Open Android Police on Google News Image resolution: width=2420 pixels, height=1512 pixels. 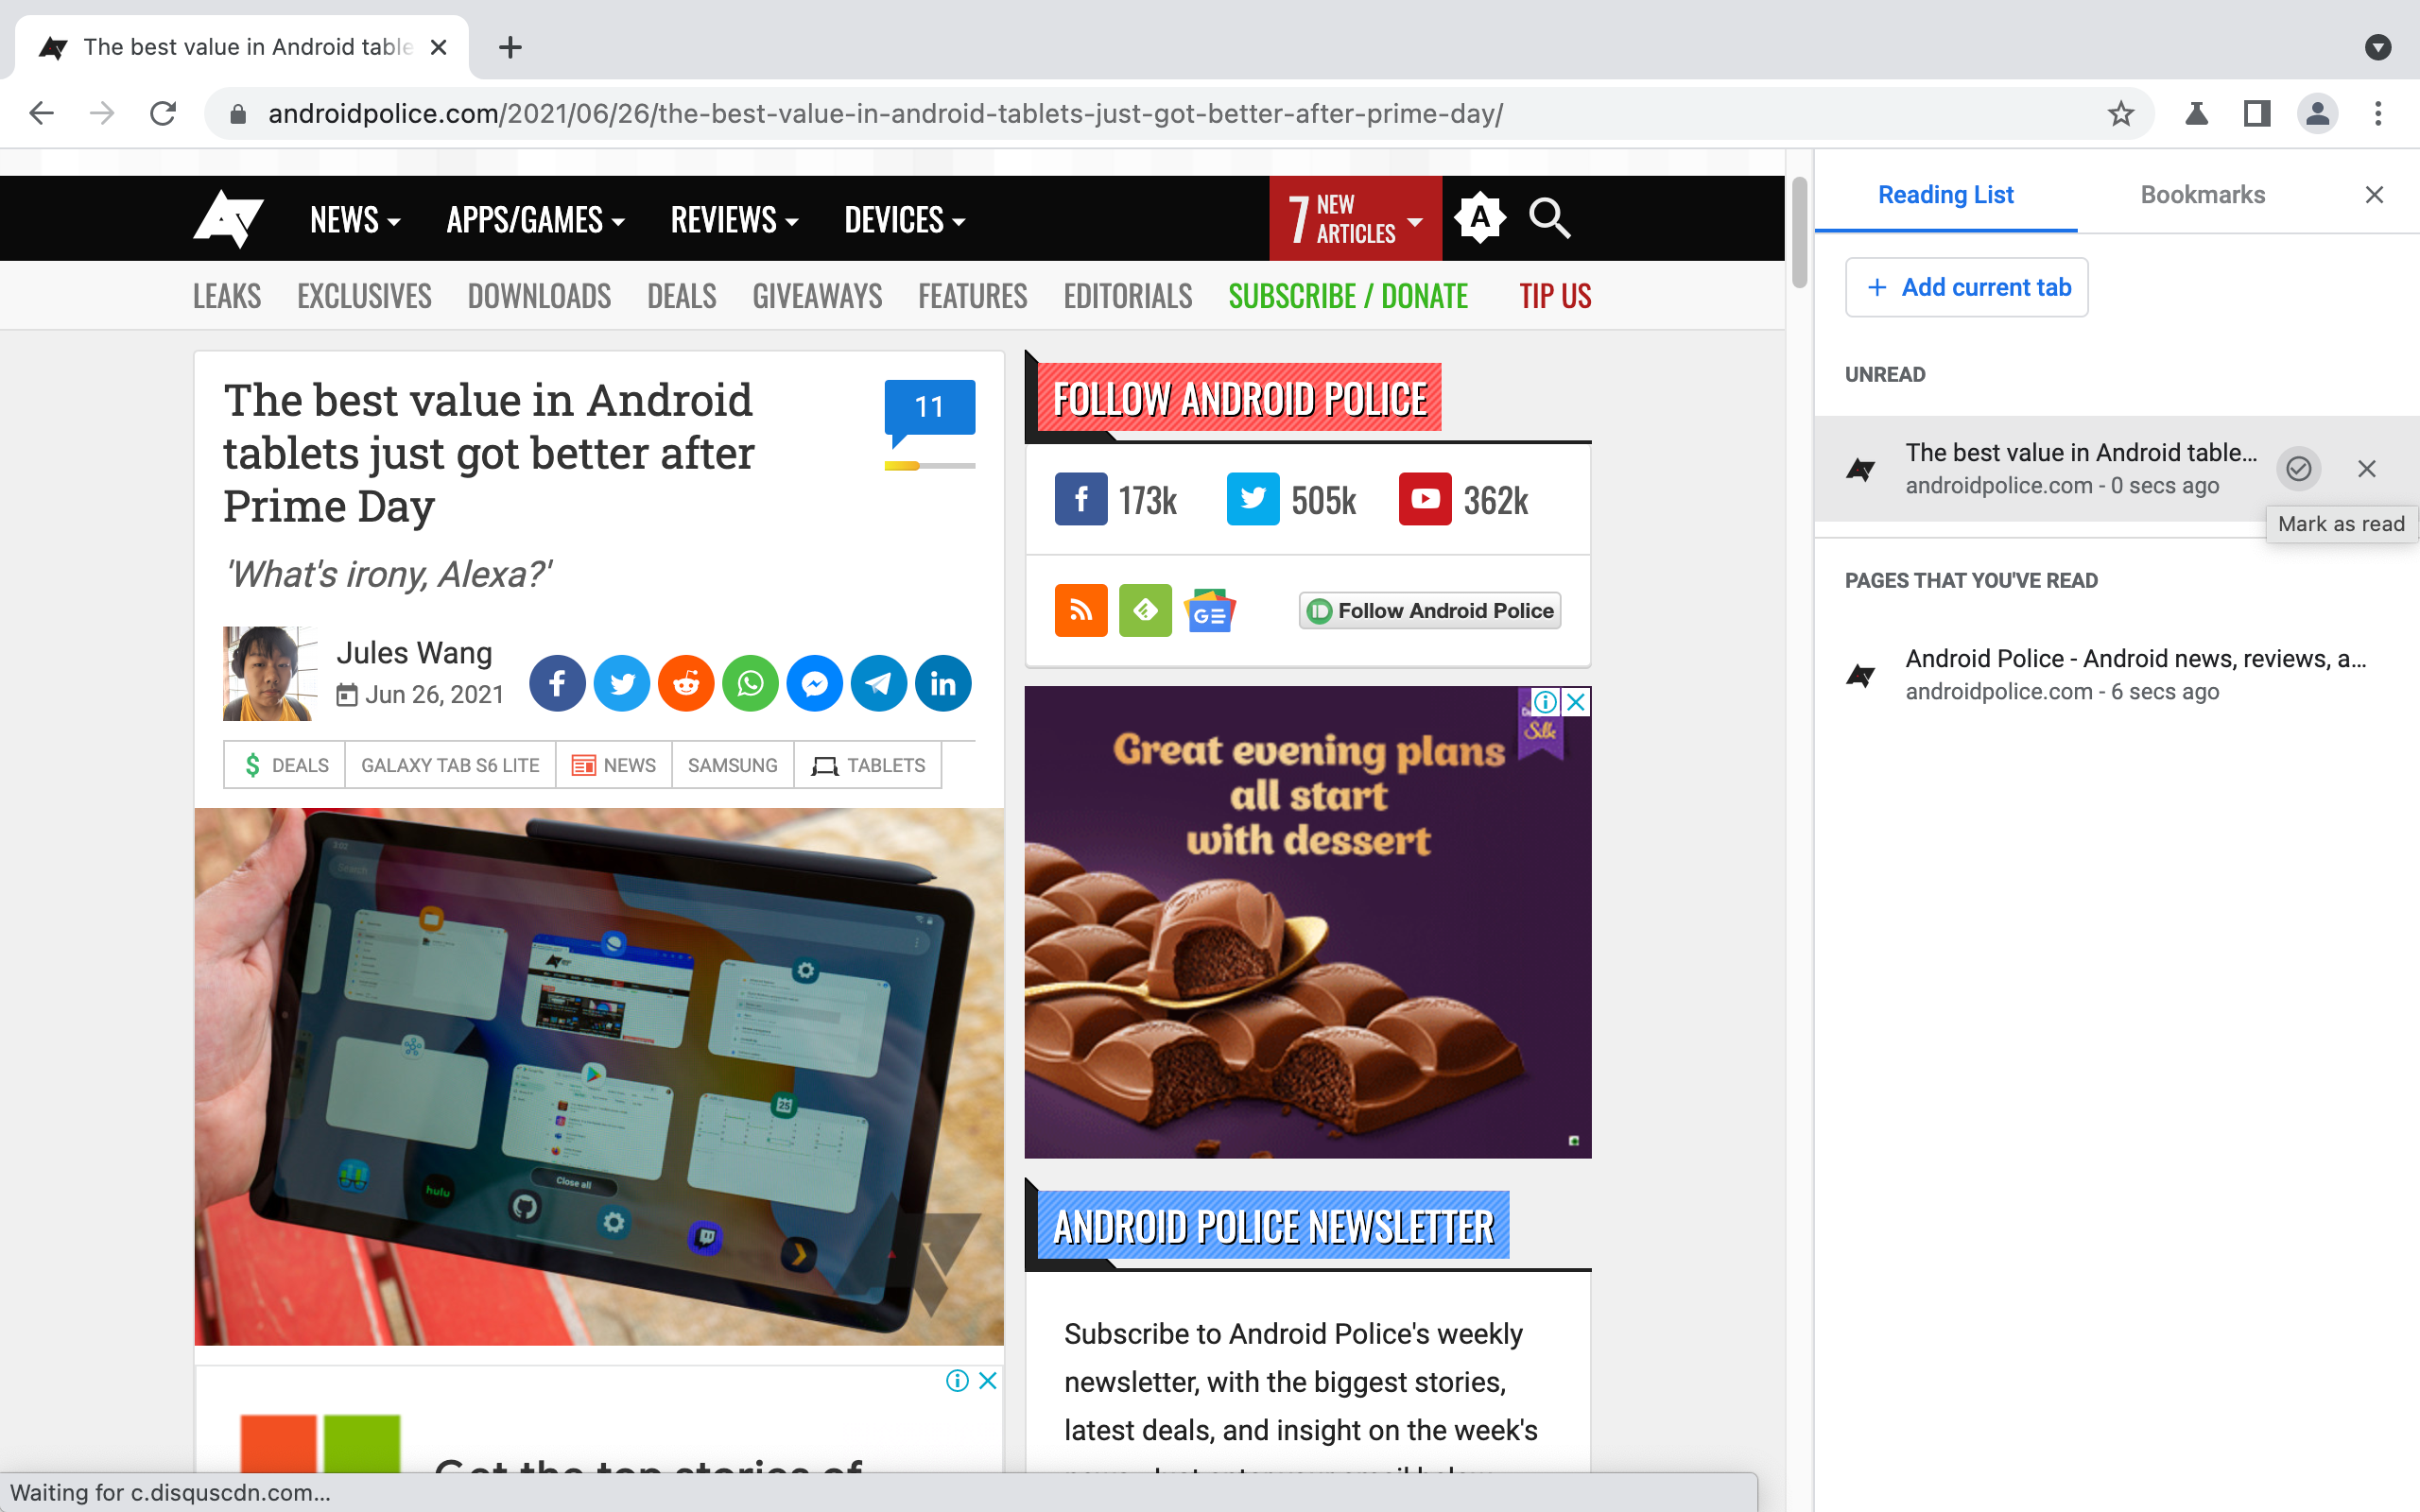coord(1209,610)
